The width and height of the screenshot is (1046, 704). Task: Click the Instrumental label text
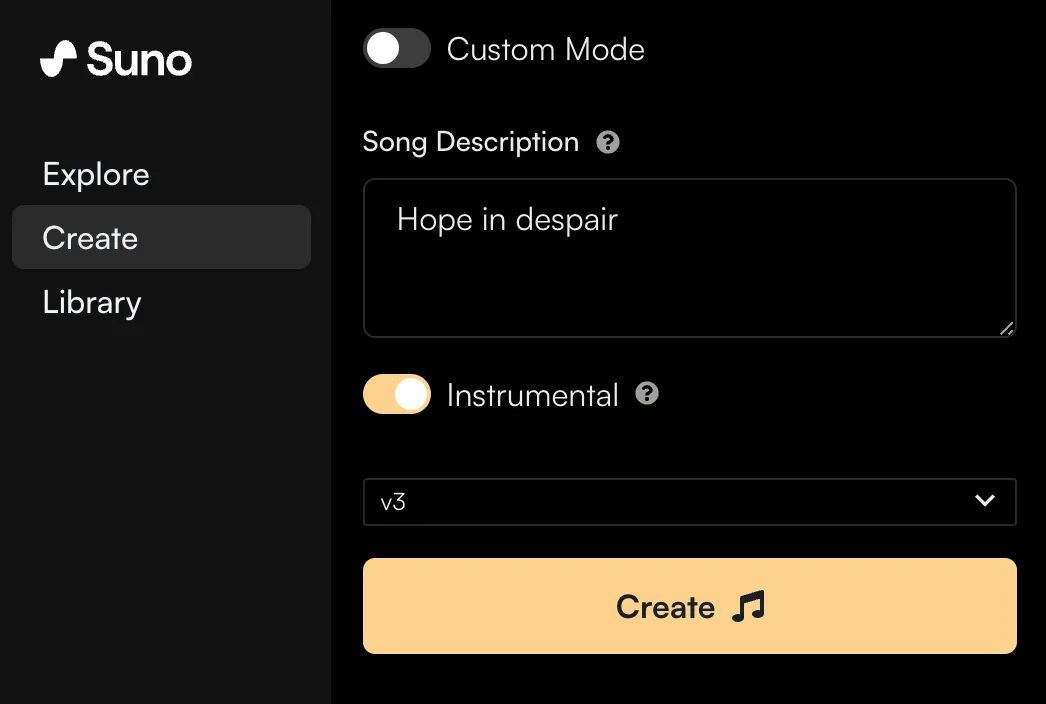(532, 395)
